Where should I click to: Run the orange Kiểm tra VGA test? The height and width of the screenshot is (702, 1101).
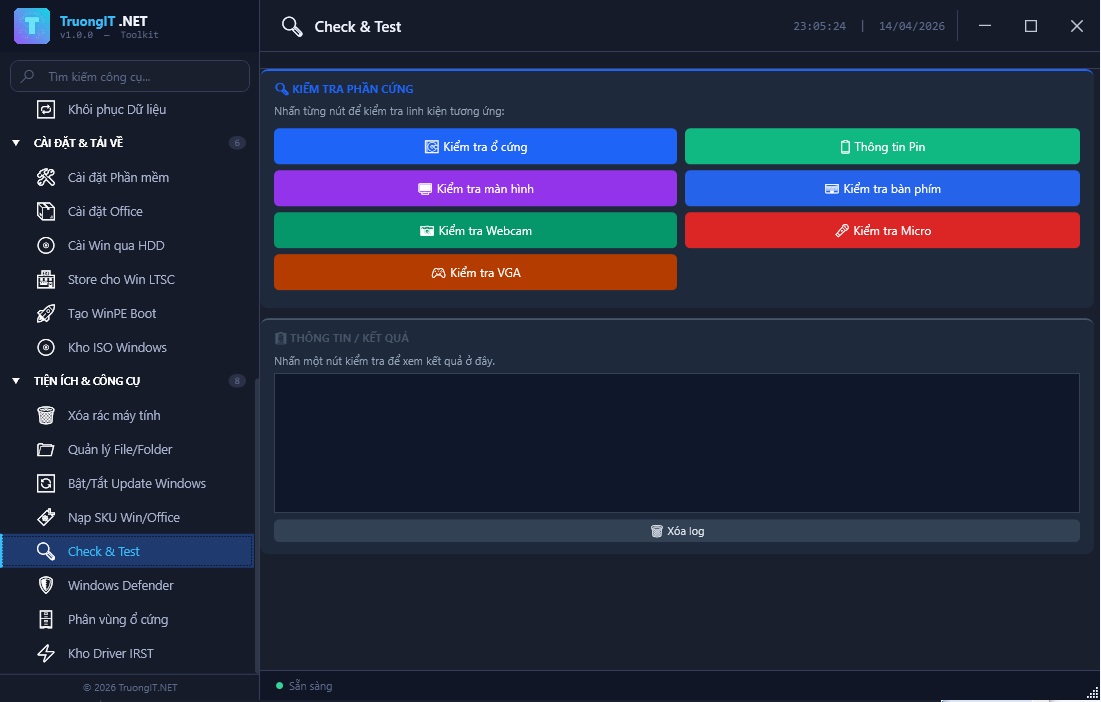pyautogui.click(x=475, y=272)
